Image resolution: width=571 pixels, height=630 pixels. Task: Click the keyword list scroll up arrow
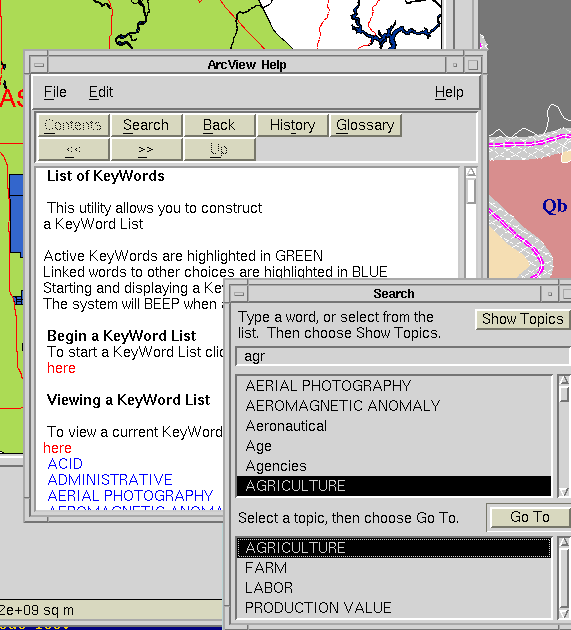pyautogui.click(x=564, y=380)
